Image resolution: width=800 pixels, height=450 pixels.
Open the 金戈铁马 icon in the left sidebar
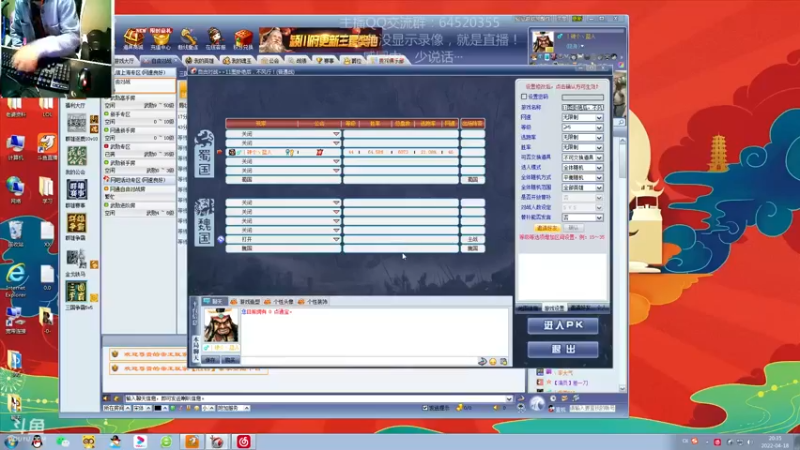[x=77, y=259]
